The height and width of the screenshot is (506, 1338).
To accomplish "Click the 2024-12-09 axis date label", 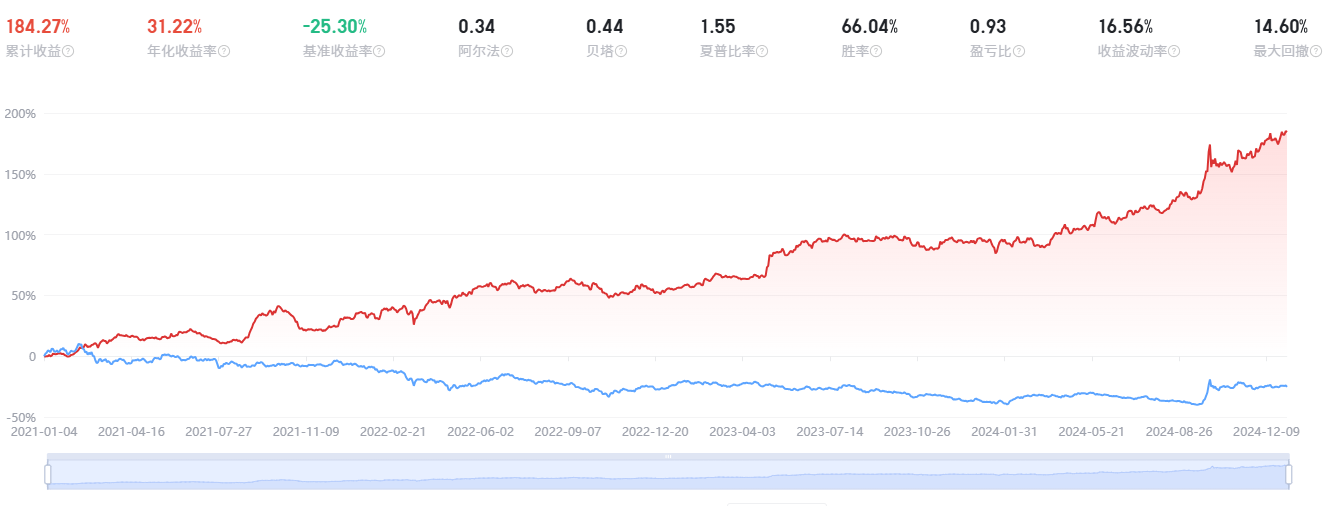I will (x=1266, y=432).
